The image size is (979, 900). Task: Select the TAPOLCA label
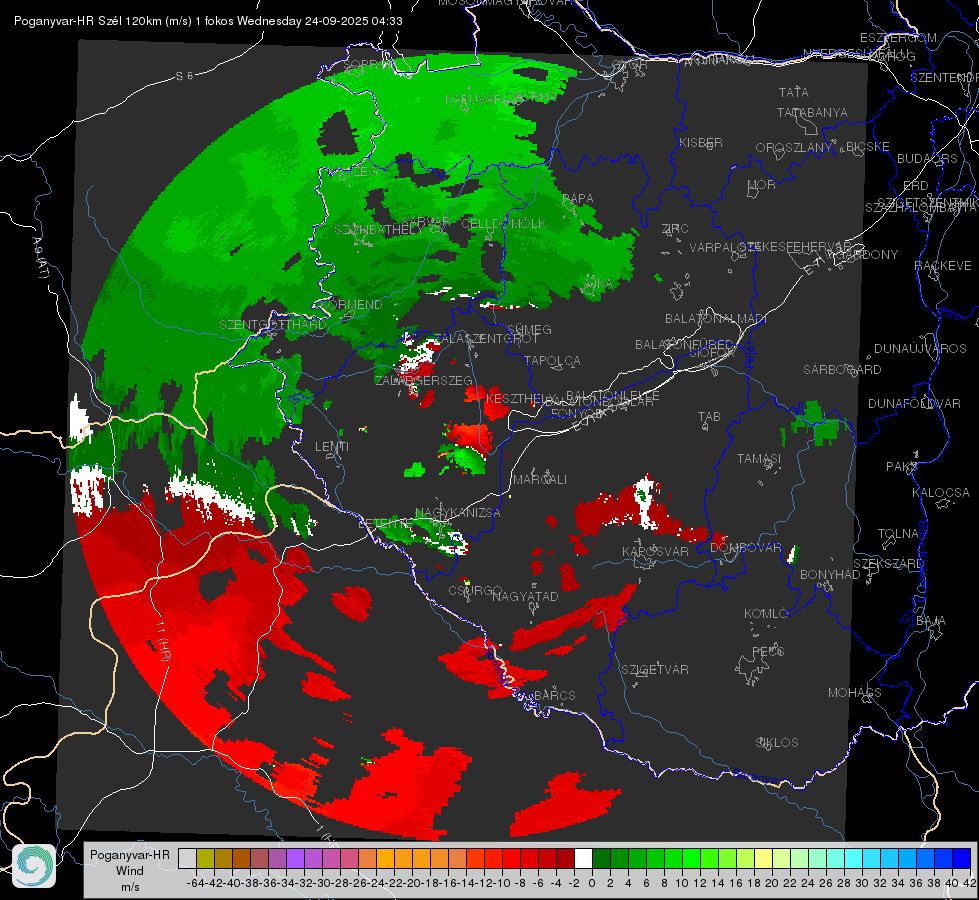coord(552,360)
